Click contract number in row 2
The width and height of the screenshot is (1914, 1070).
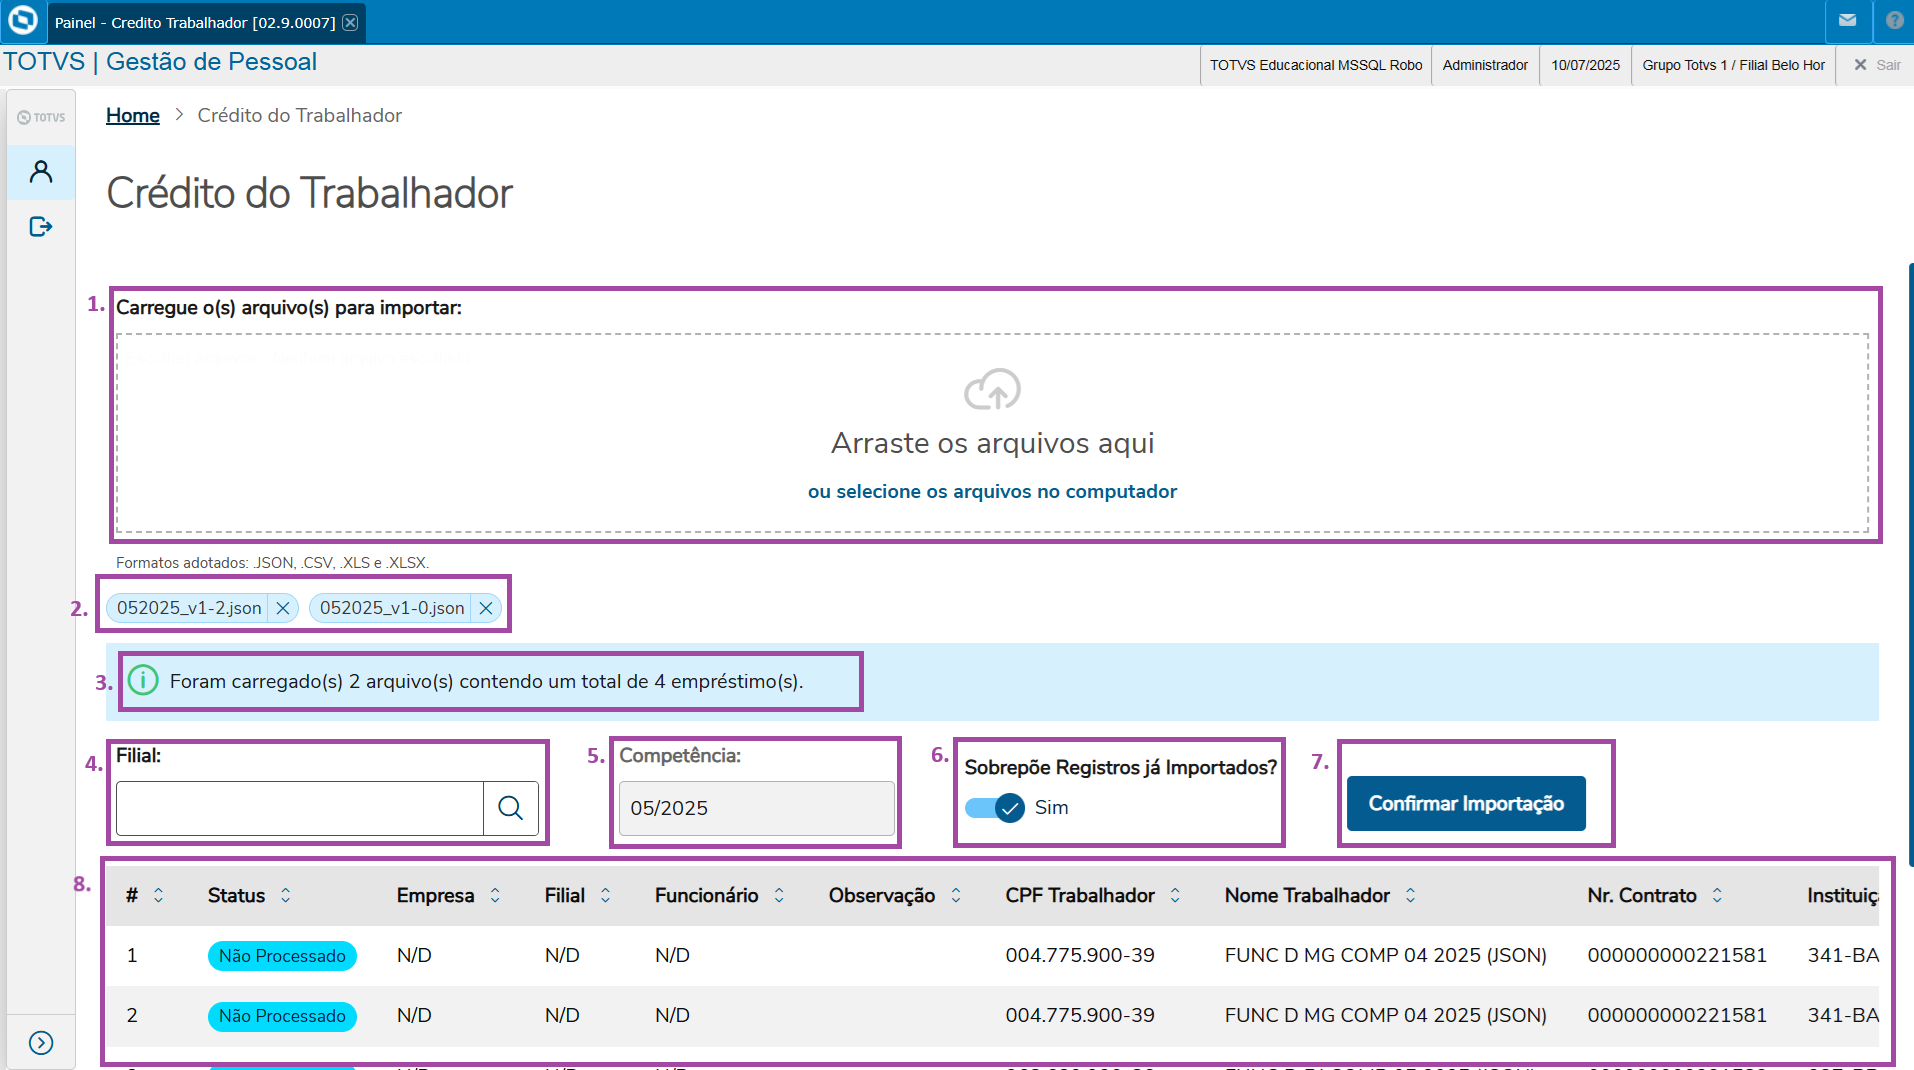[1677, 1015]
